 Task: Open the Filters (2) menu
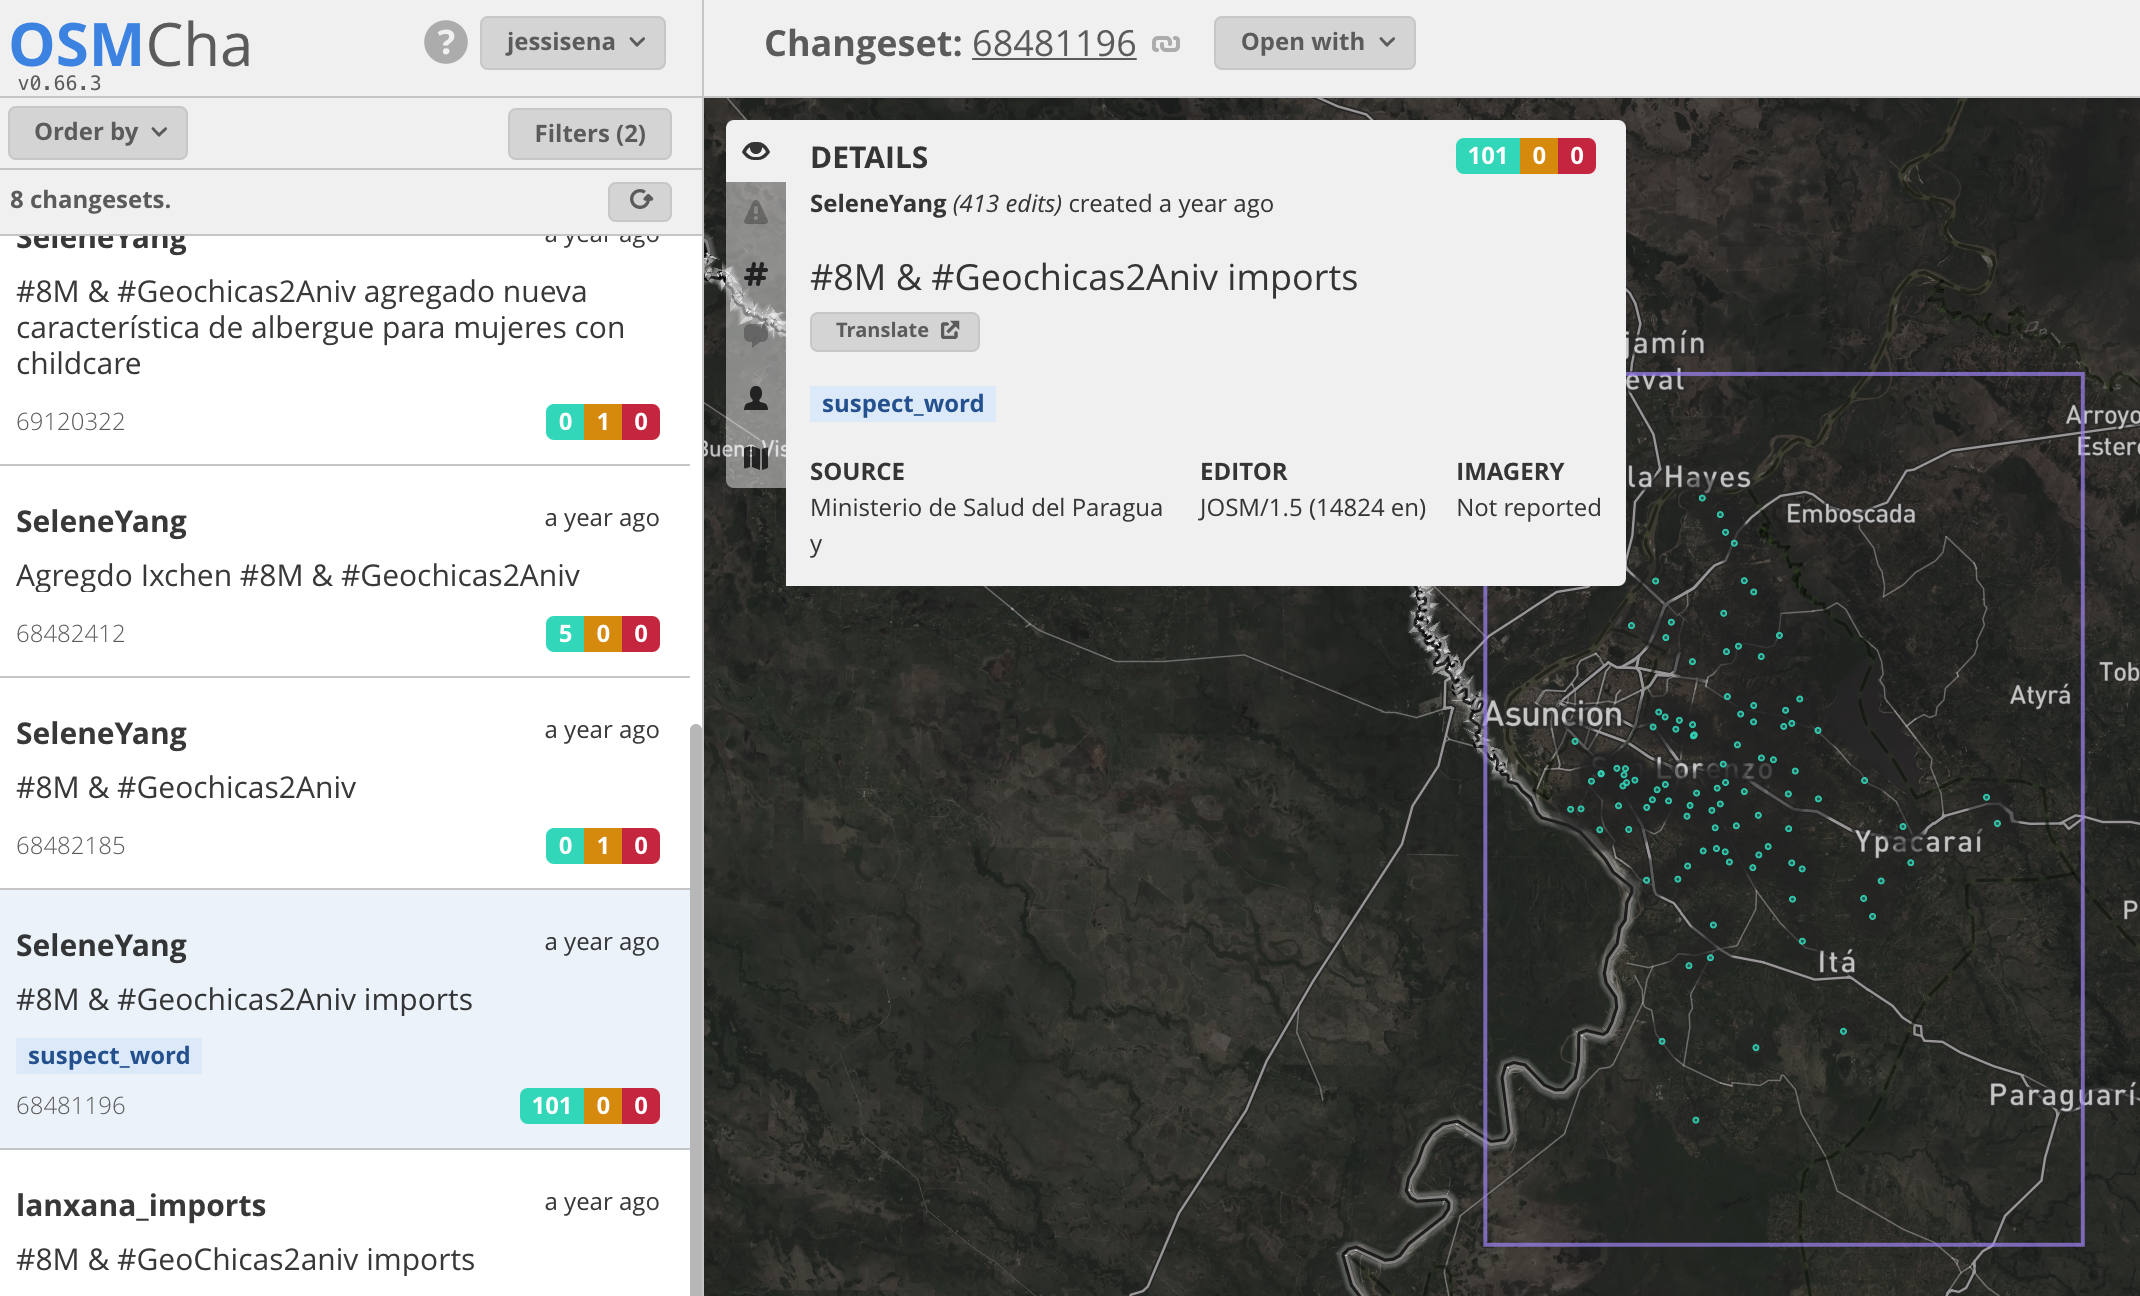(x=589, y=133)
